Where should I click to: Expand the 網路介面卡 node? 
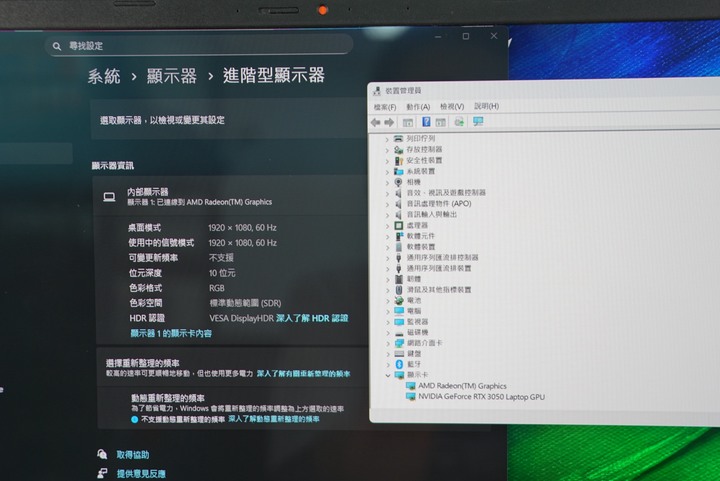388,344
